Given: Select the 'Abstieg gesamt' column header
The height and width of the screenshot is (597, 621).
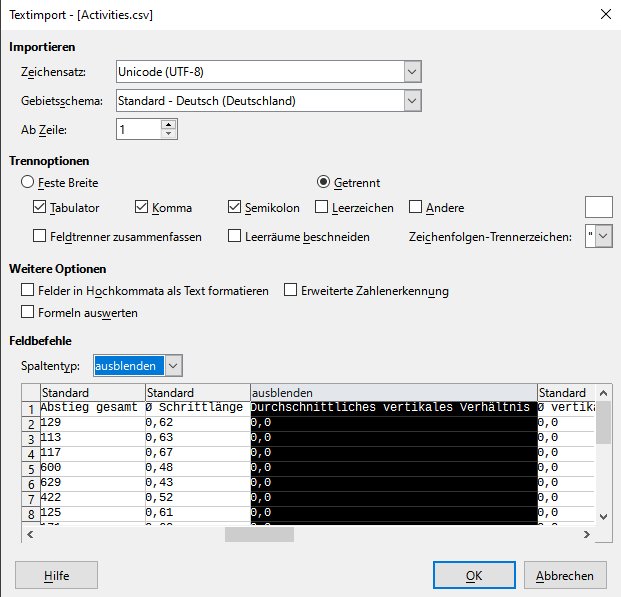Looking at the screenshot, I should pyautogui.click(x=92, y=393).
